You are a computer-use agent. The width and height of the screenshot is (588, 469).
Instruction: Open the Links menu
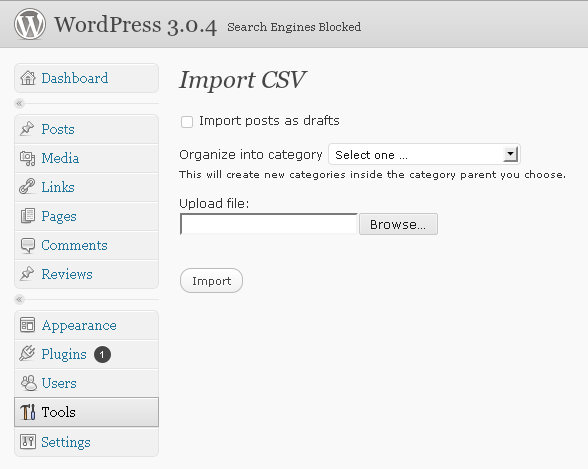click(87, 187)
